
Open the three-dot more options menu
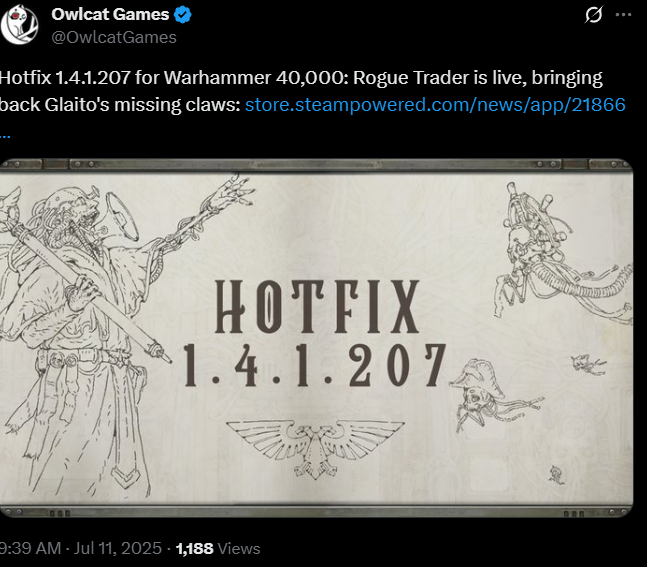(x=623, y=15)
